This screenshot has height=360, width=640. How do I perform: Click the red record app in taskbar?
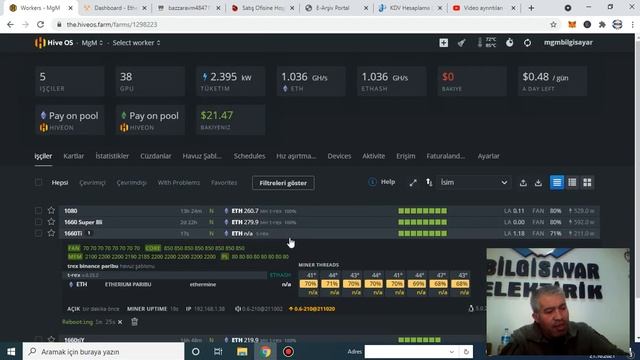pos(288,351)
